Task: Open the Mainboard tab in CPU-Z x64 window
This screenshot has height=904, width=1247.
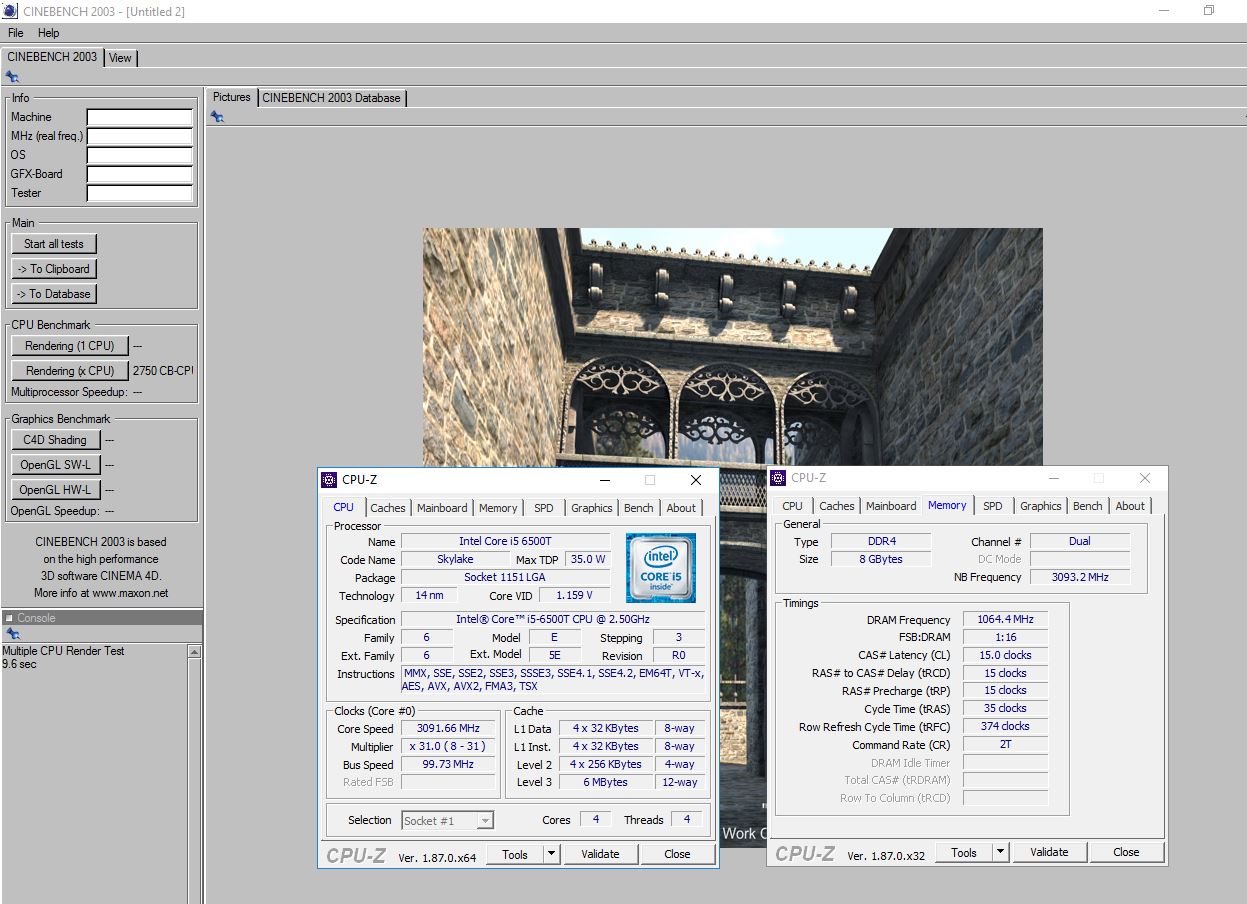Action: coord(442,508)
